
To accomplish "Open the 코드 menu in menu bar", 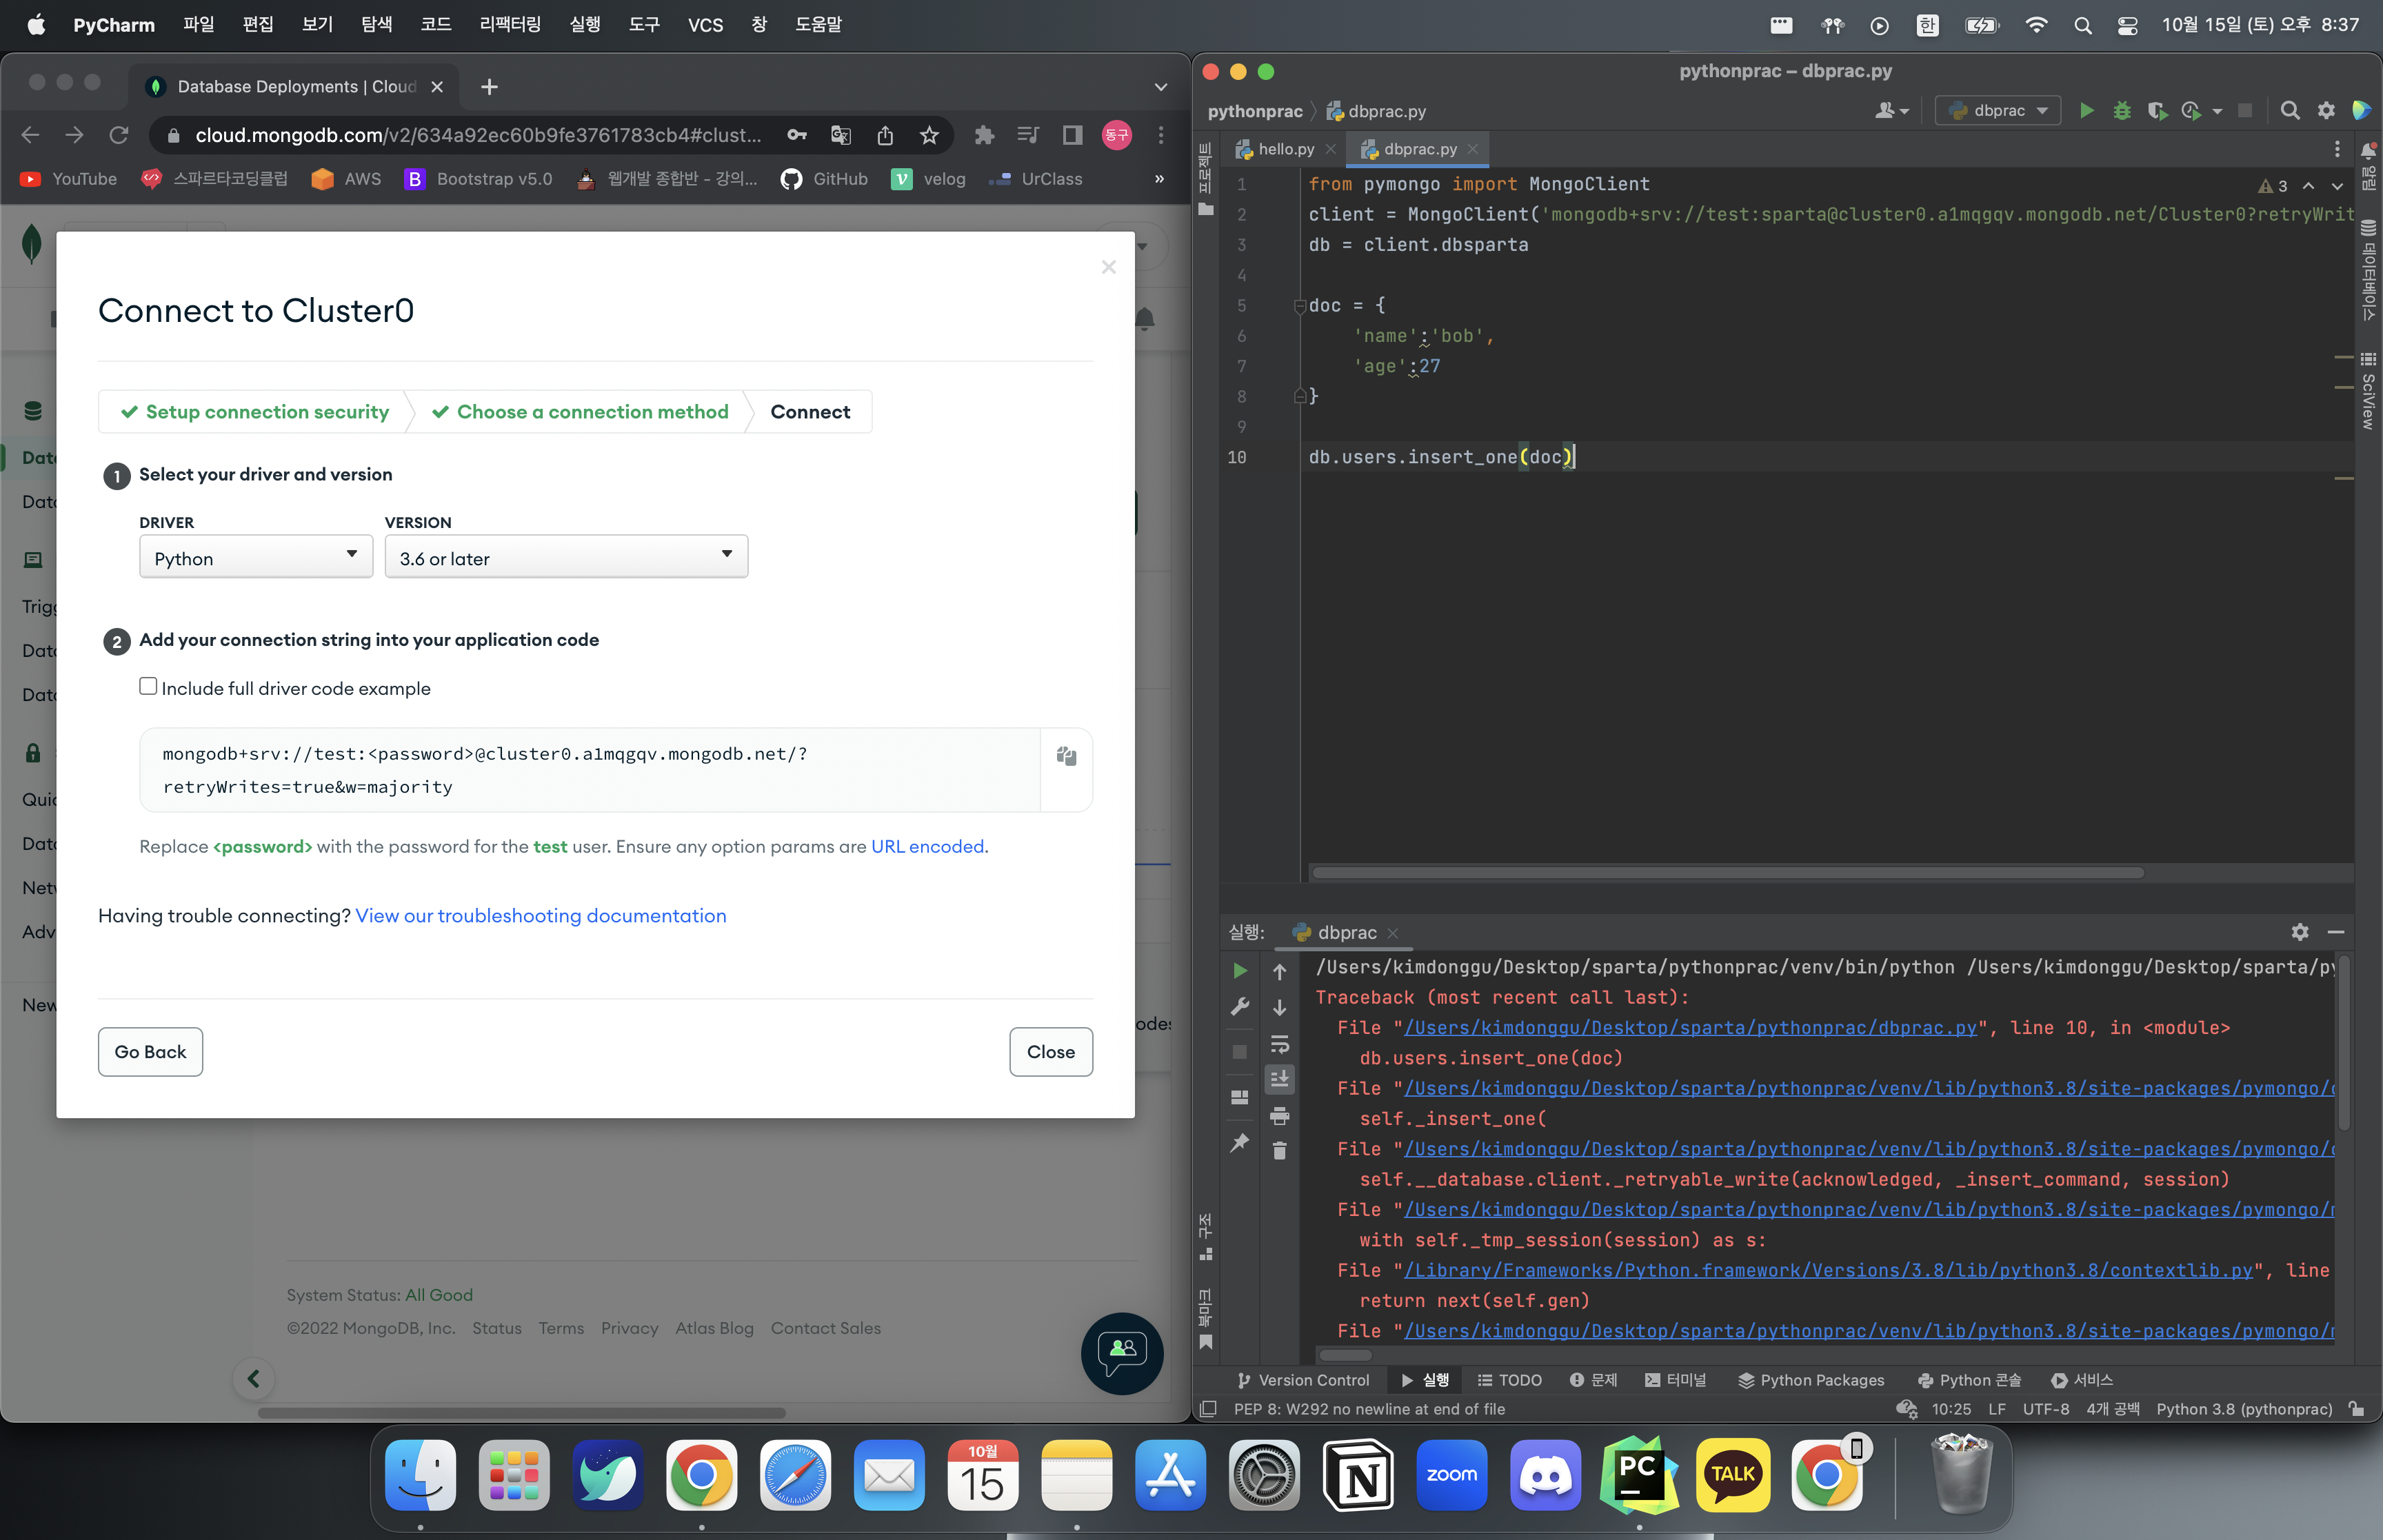I will 435,24.
